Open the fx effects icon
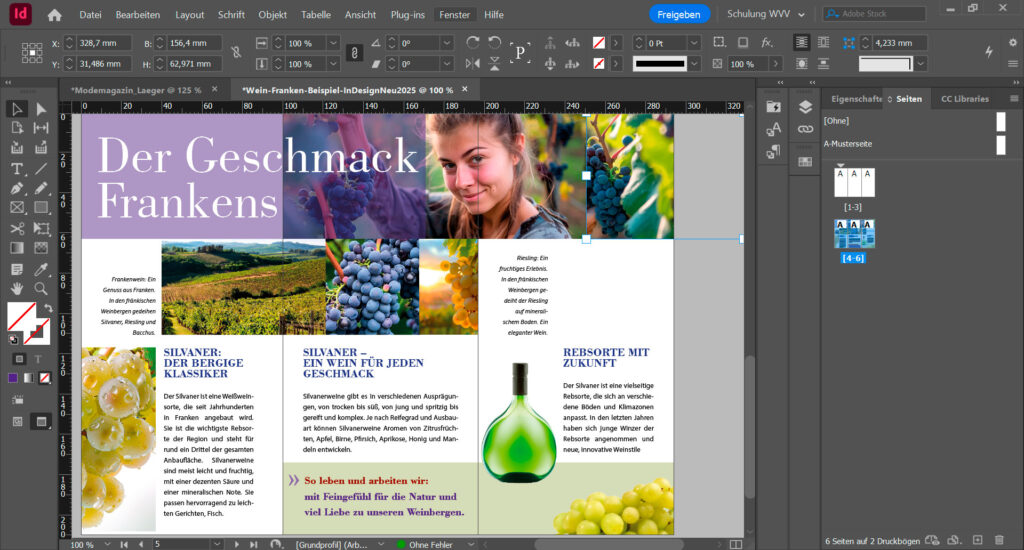The image size is (1024, 550). [x=767, y=42]
